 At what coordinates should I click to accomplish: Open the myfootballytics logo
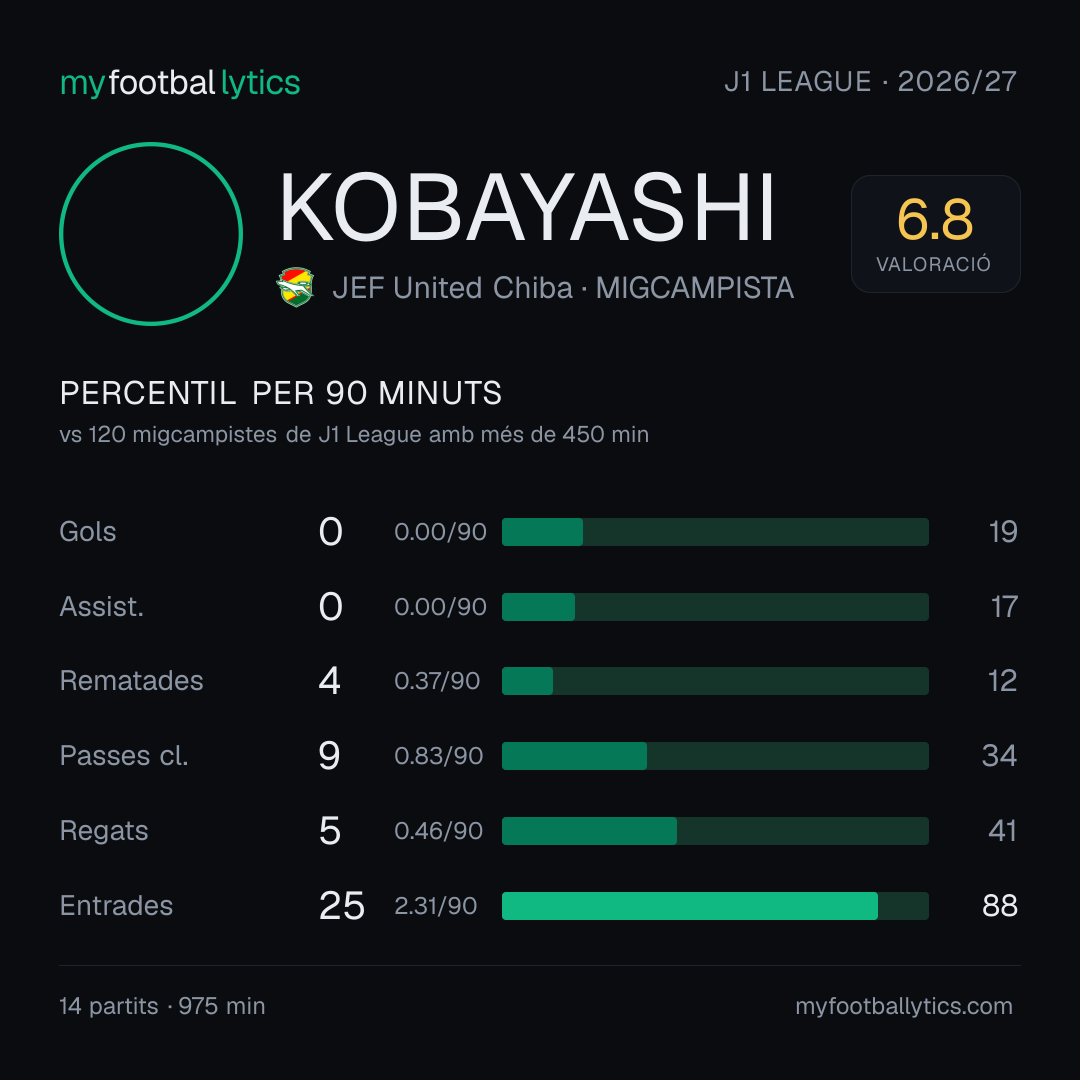coord(180,83)
